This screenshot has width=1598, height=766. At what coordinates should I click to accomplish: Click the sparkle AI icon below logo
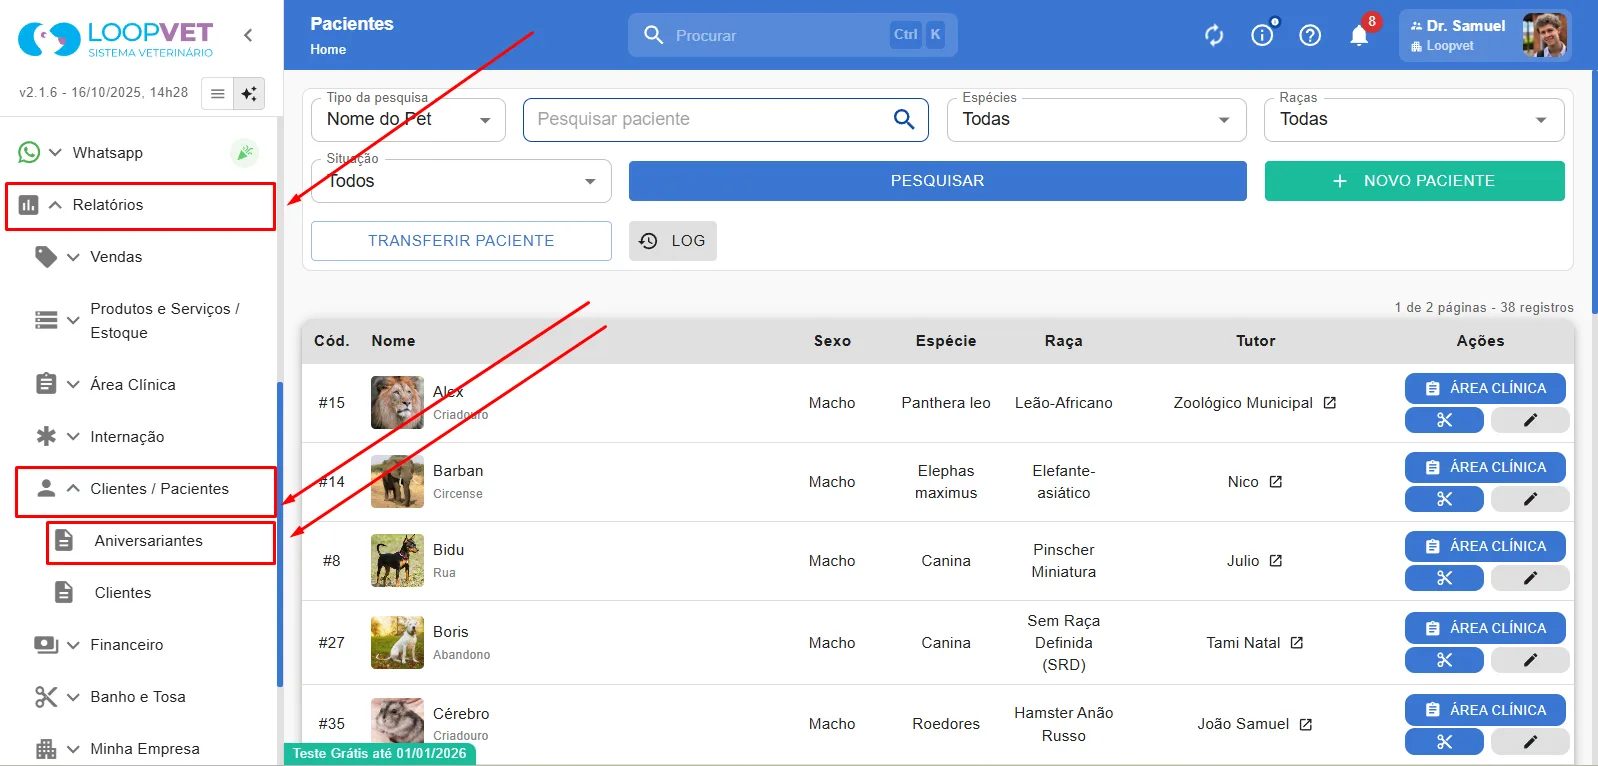coord(249,93)
